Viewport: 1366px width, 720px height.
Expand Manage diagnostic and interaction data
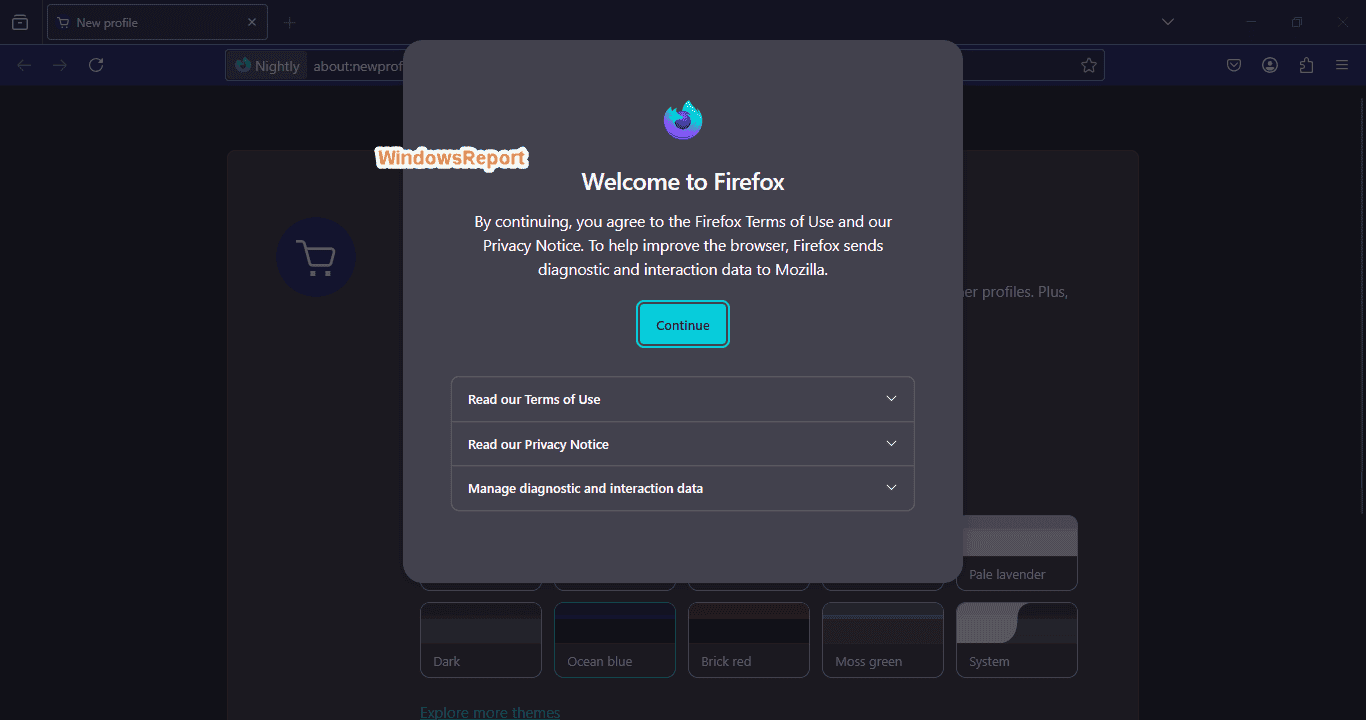coord(683,488)
